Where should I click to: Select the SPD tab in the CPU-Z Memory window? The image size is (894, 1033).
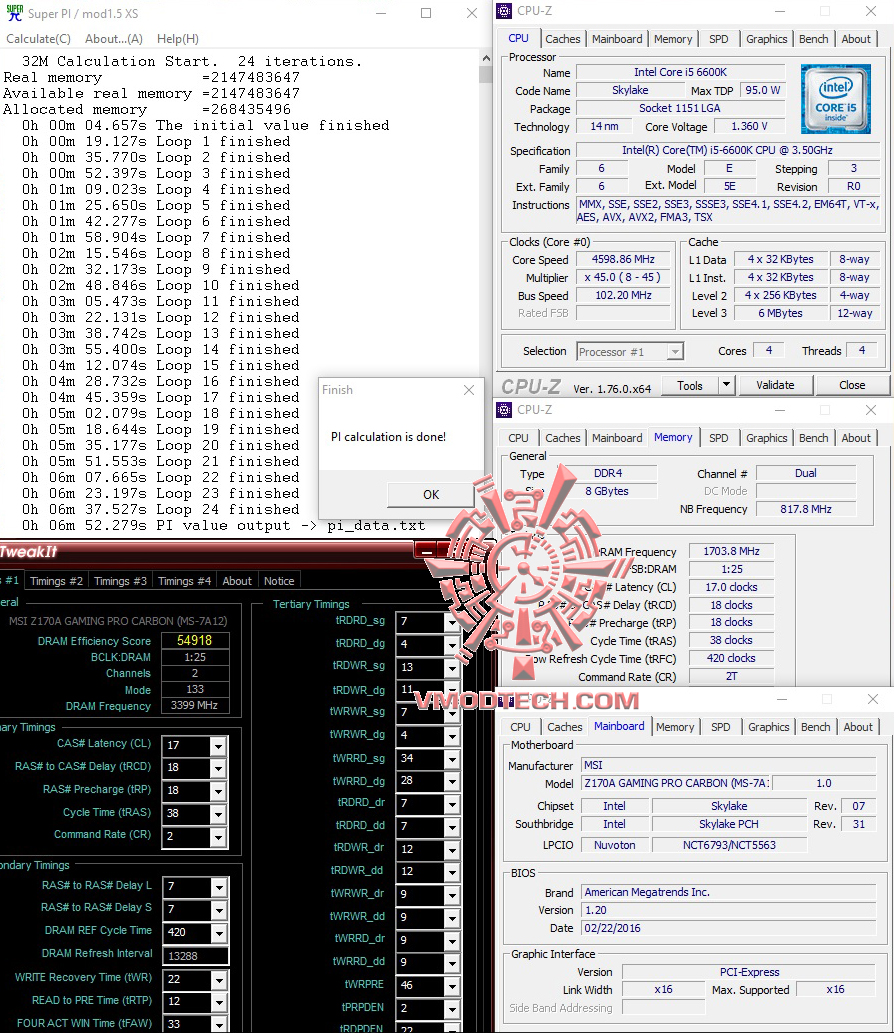pos(719,438)
